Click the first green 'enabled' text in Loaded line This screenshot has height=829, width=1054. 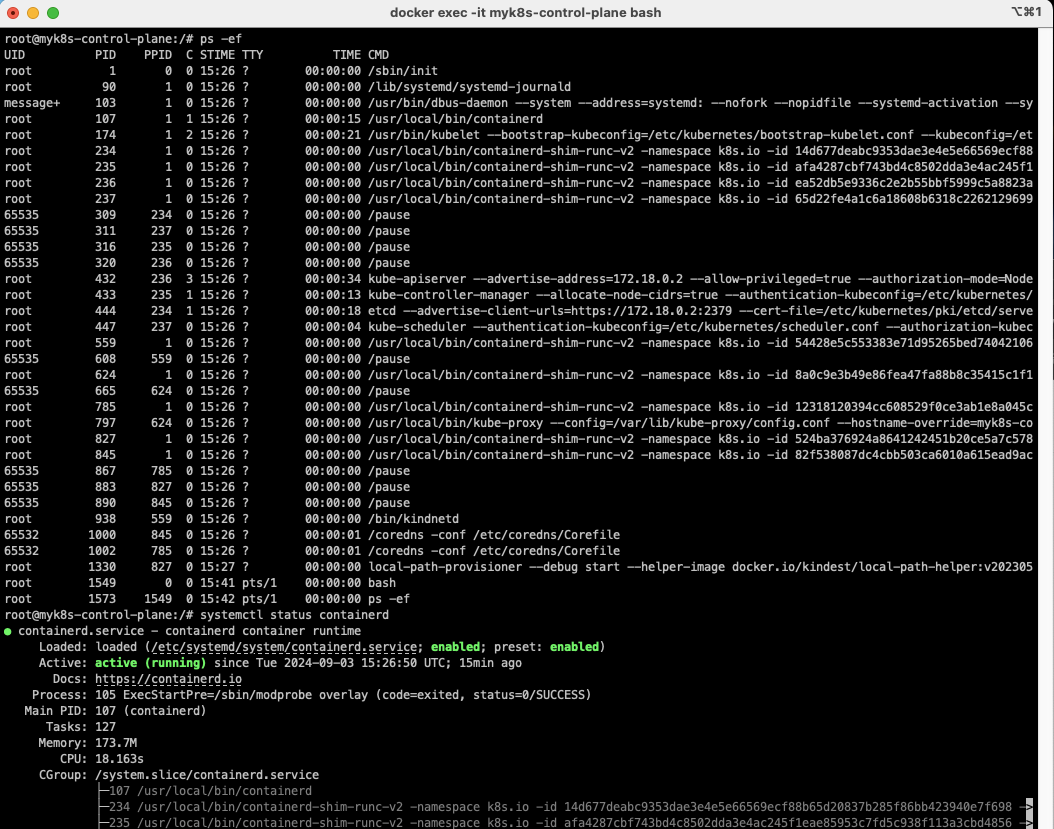pos(455,647)
